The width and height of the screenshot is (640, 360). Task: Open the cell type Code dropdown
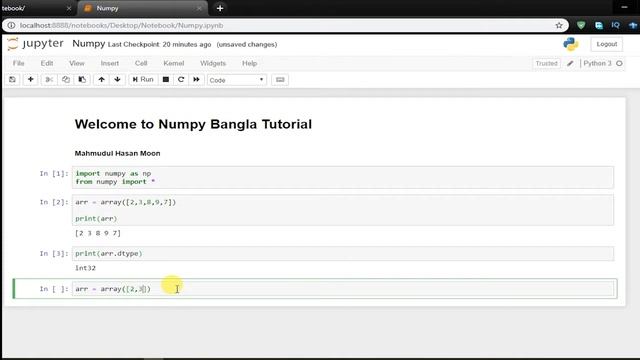click(237, 80)
